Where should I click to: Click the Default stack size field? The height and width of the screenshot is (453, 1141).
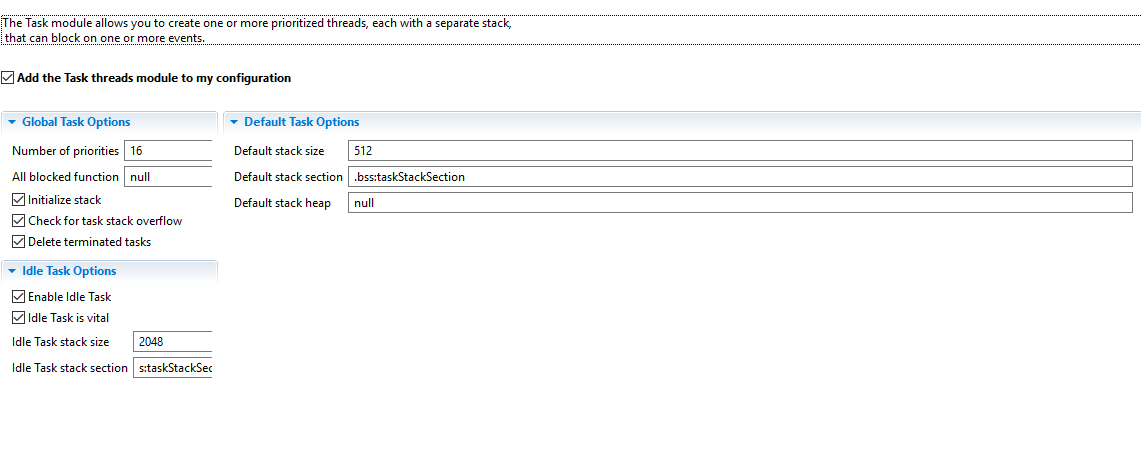point(740,151)
